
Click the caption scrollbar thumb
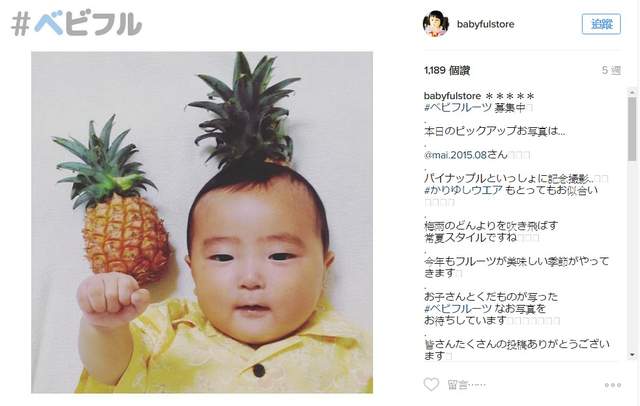coord(632,129)
